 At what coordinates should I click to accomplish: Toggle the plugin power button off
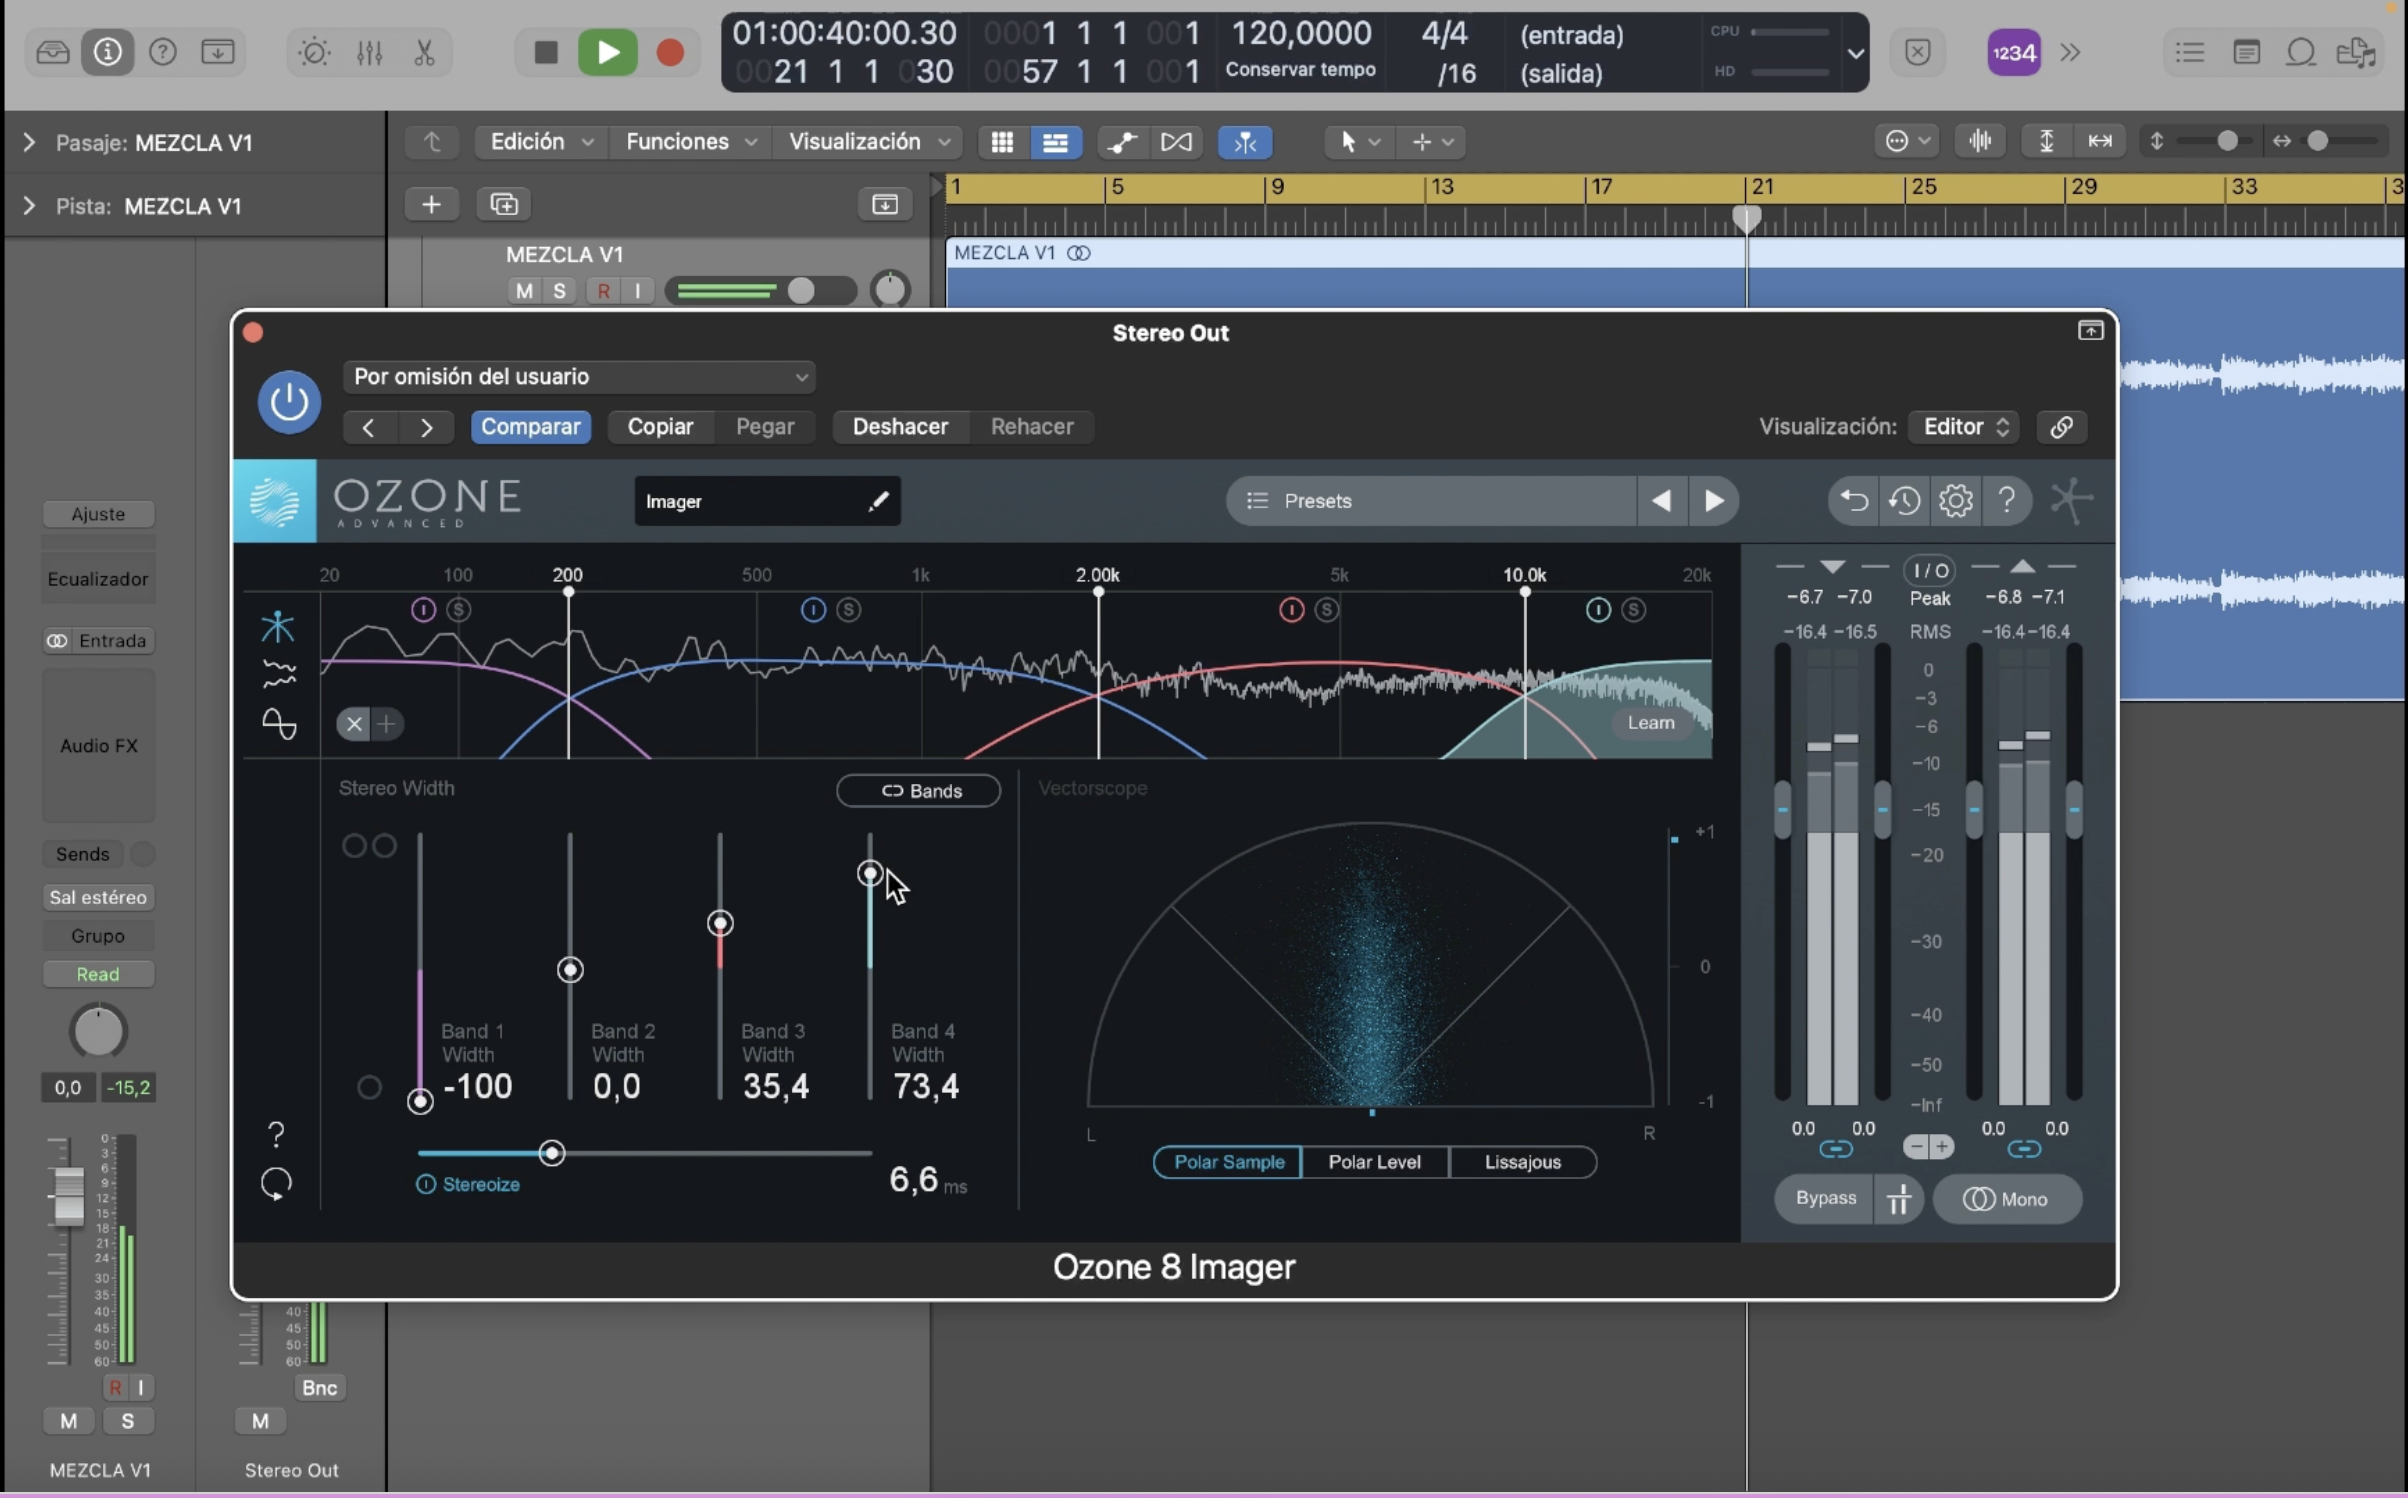click(289, 402)
